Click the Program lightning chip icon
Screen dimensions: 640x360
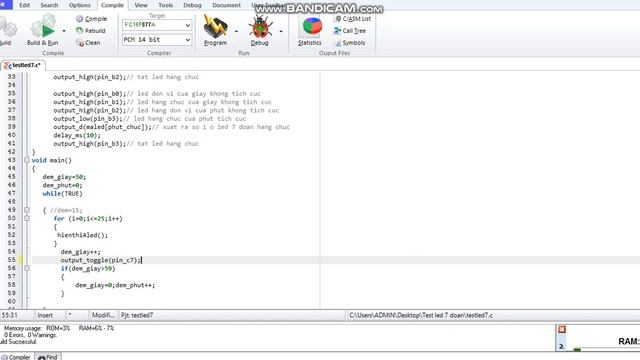[215, 27]
